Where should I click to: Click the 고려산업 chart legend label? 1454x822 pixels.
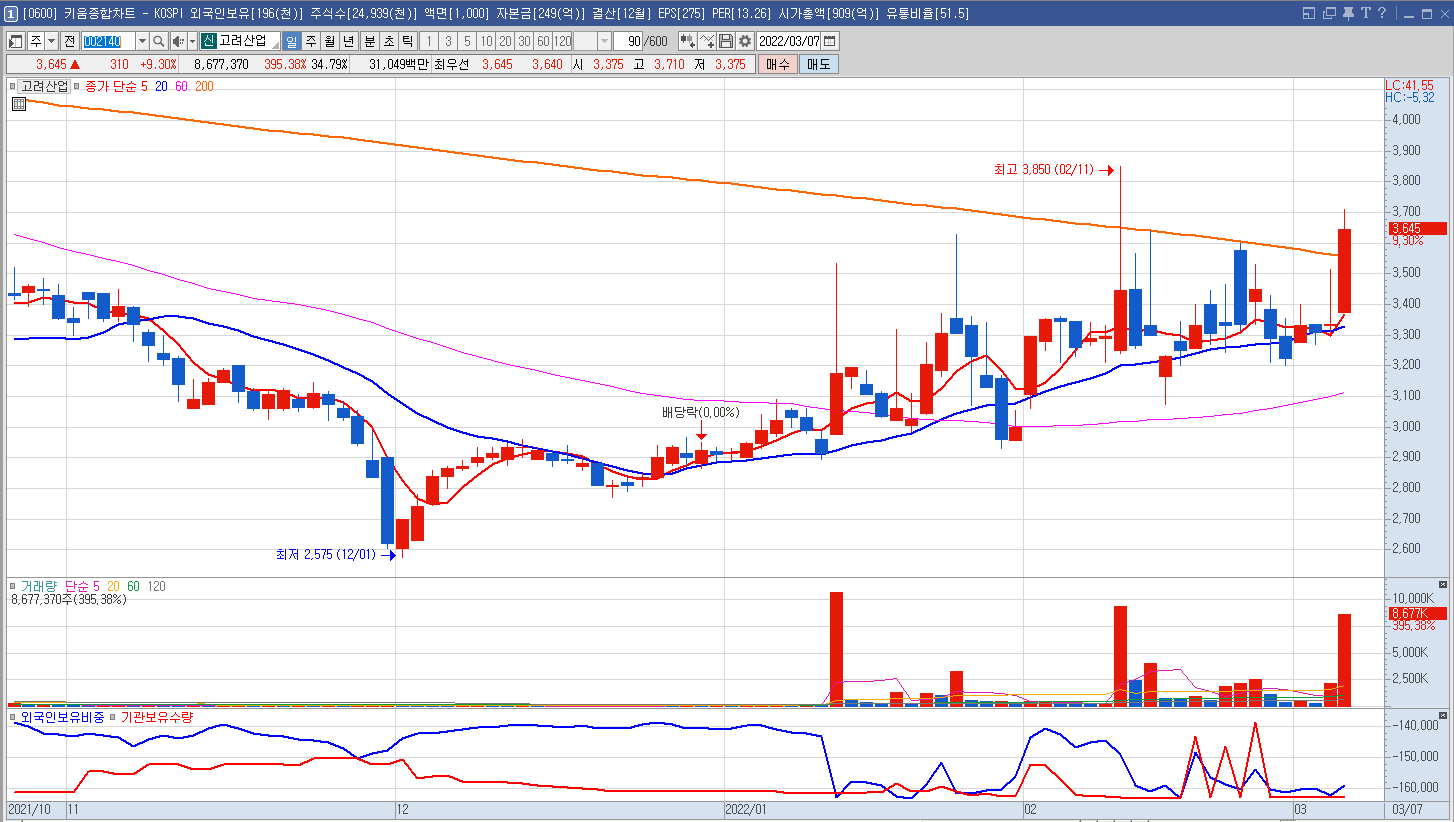coord(45,86)
